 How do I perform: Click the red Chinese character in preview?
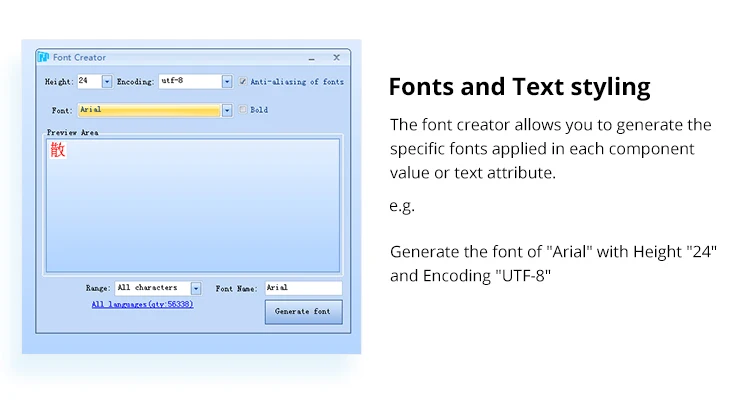(x=58, y=150)
